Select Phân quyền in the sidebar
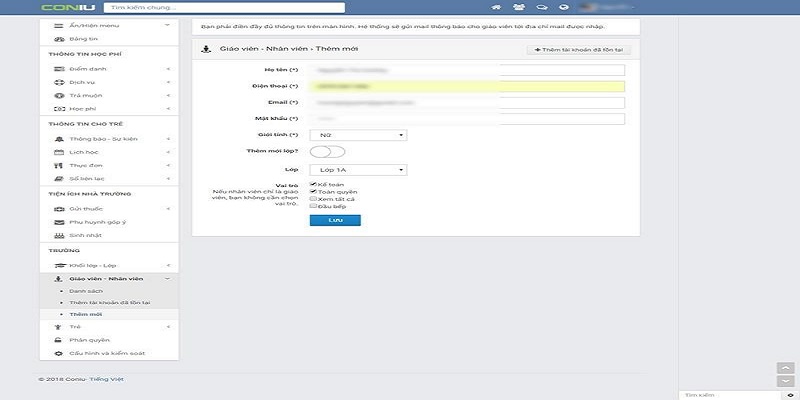The height and width of the screenshot is (400, 800). point(88,340)
